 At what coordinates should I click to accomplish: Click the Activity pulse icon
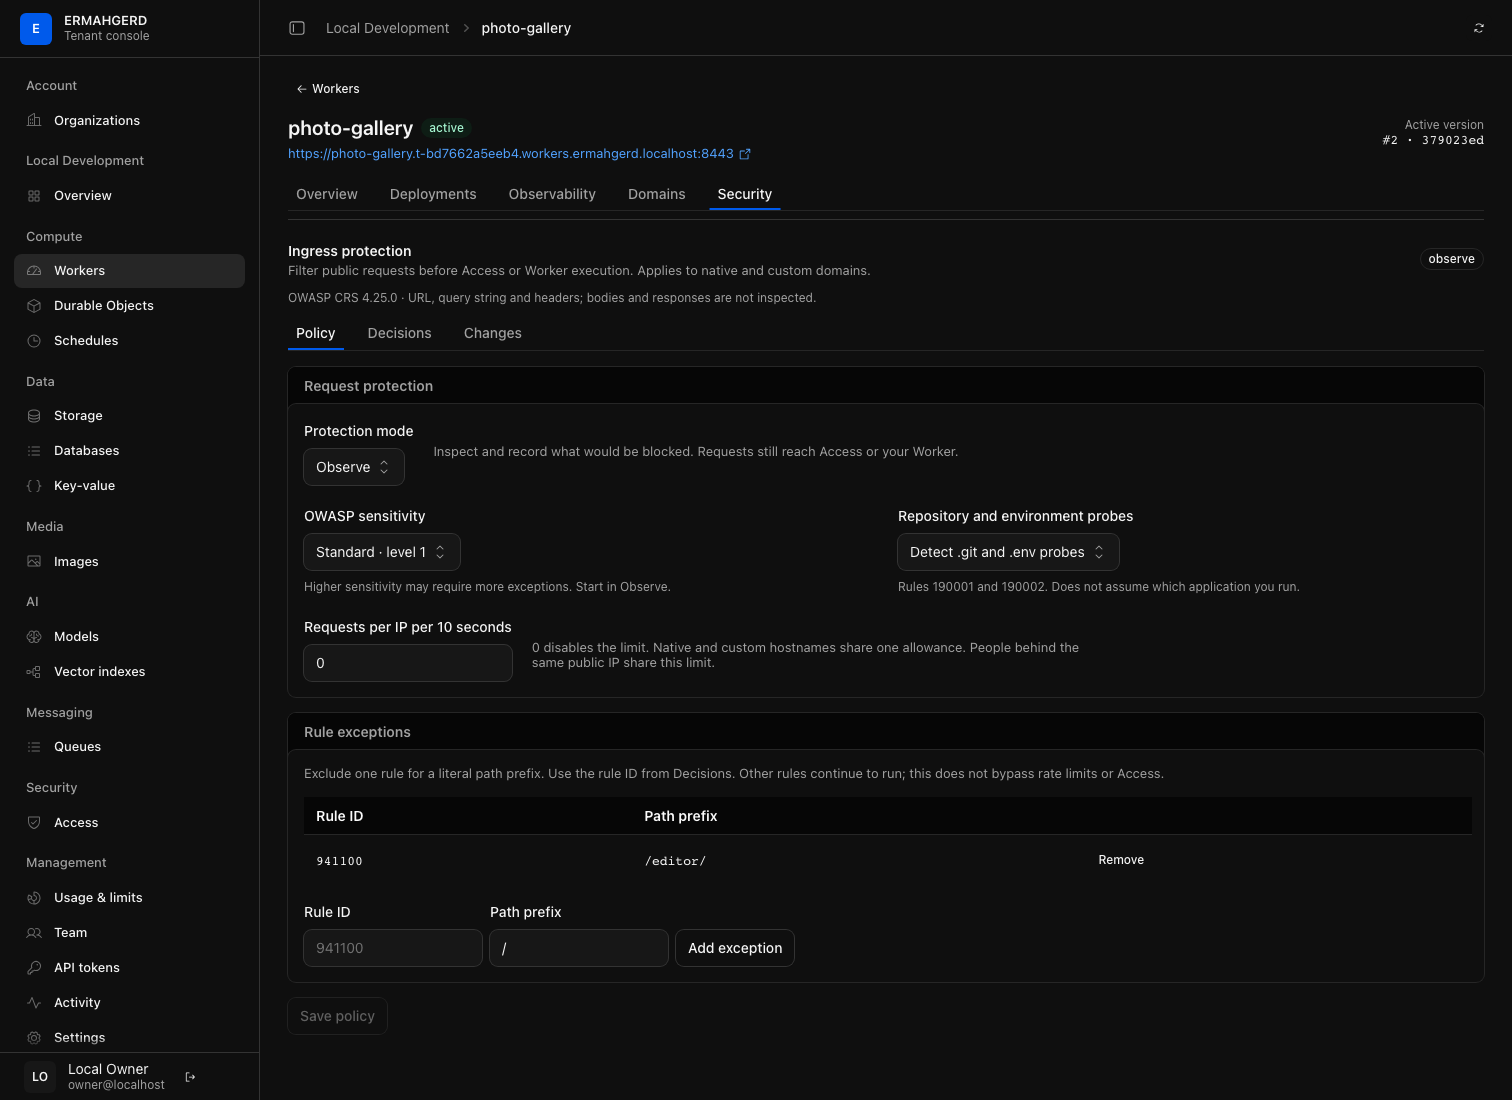tap(34, 1003)
